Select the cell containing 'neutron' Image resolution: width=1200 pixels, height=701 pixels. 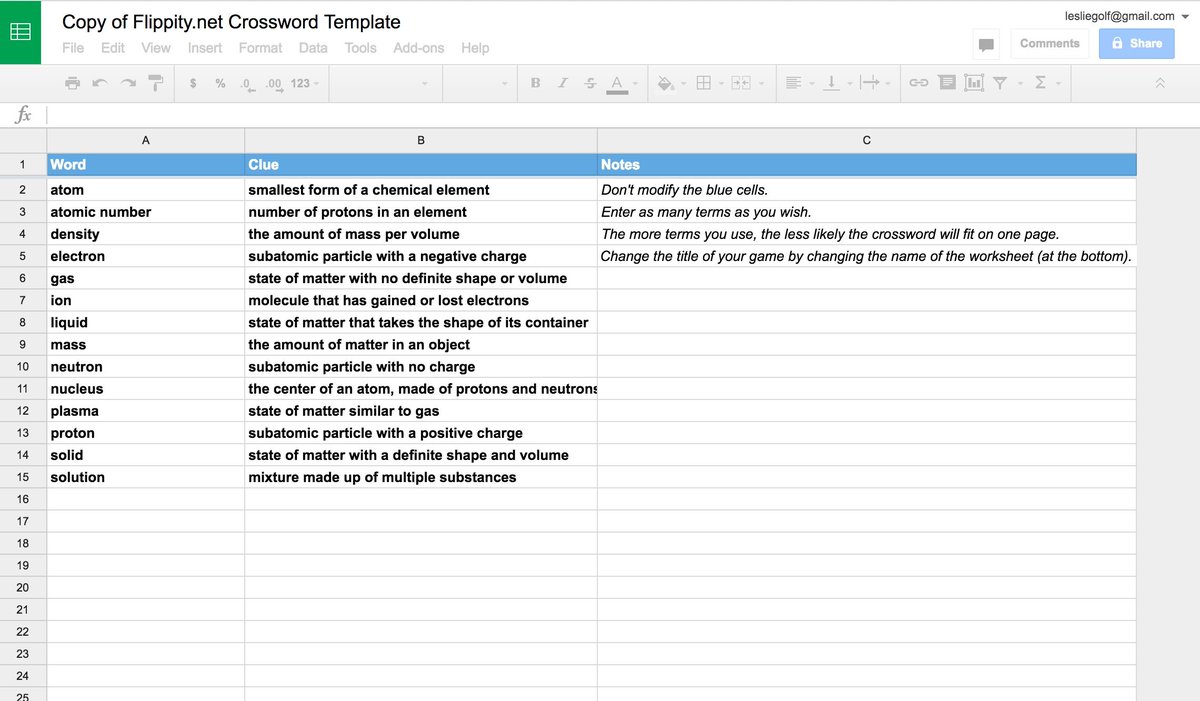tap(146, 367)
